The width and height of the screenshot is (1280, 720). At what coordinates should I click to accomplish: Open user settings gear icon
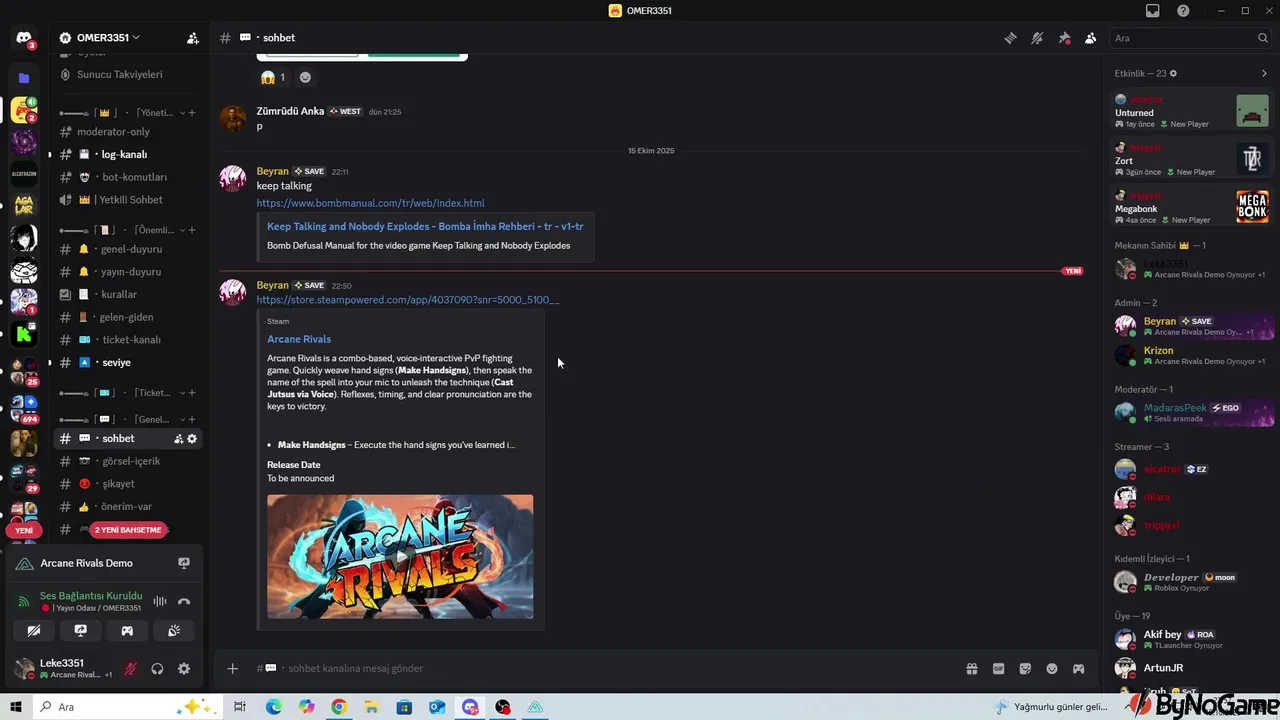click(x=184, y=669)
